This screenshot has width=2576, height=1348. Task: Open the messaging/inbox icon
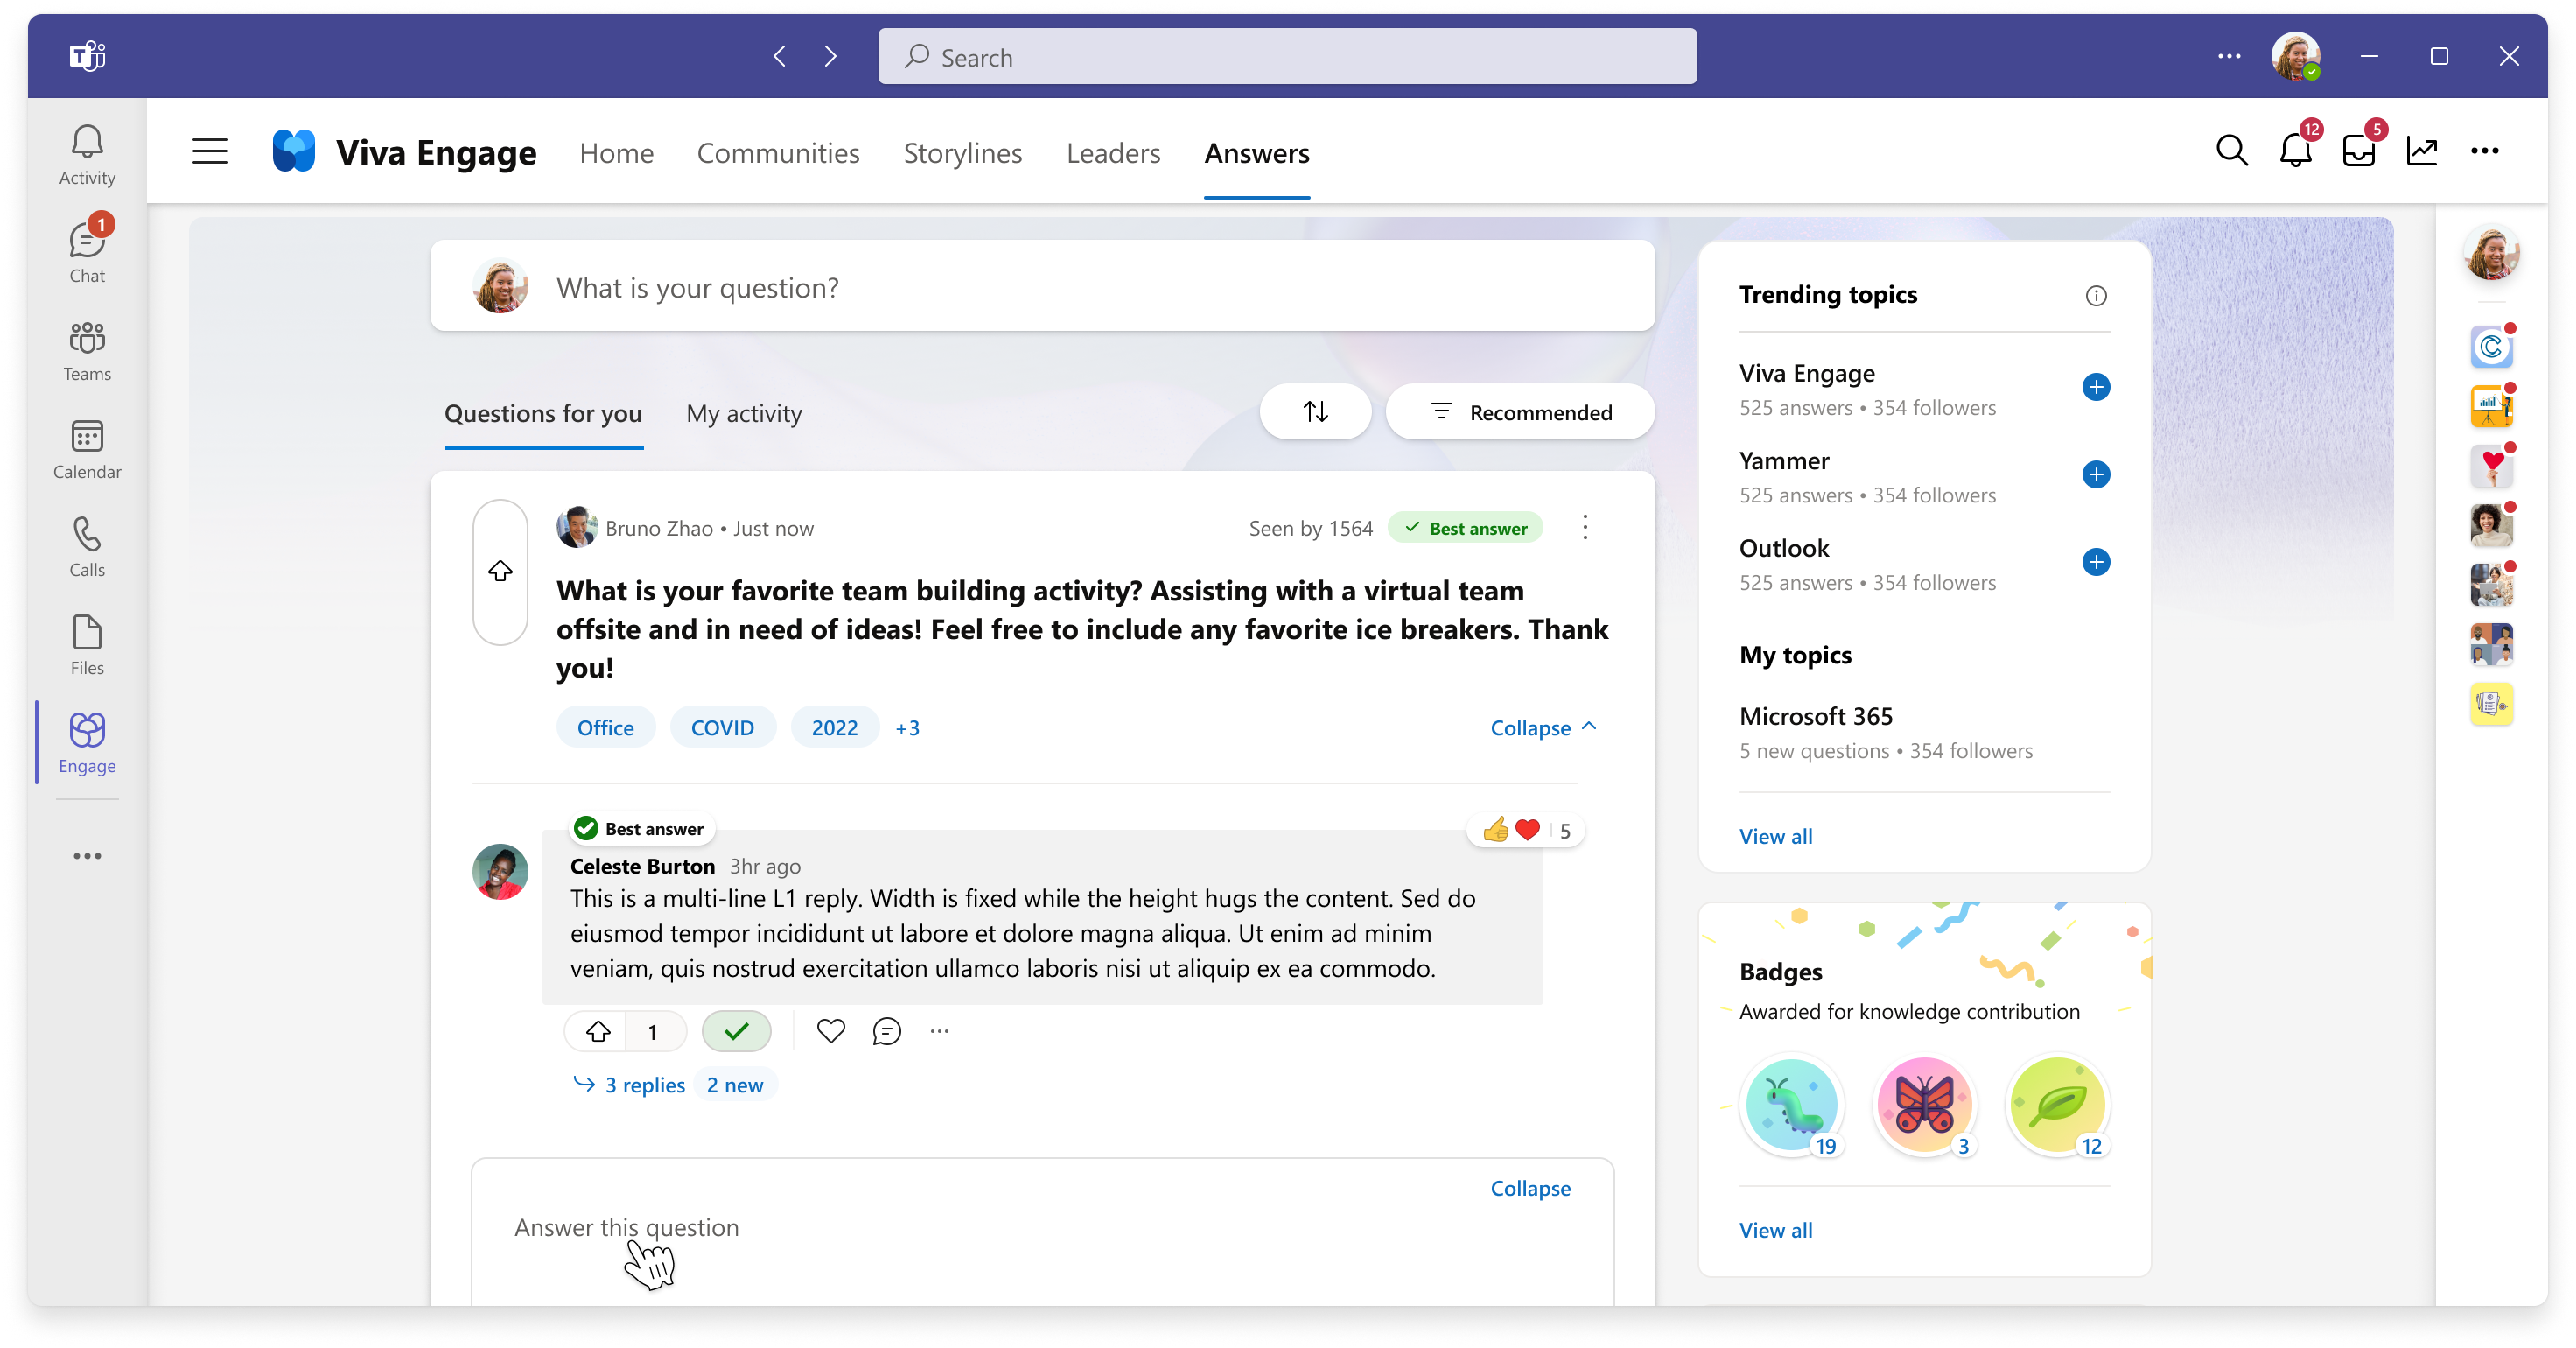(2358, 151)
